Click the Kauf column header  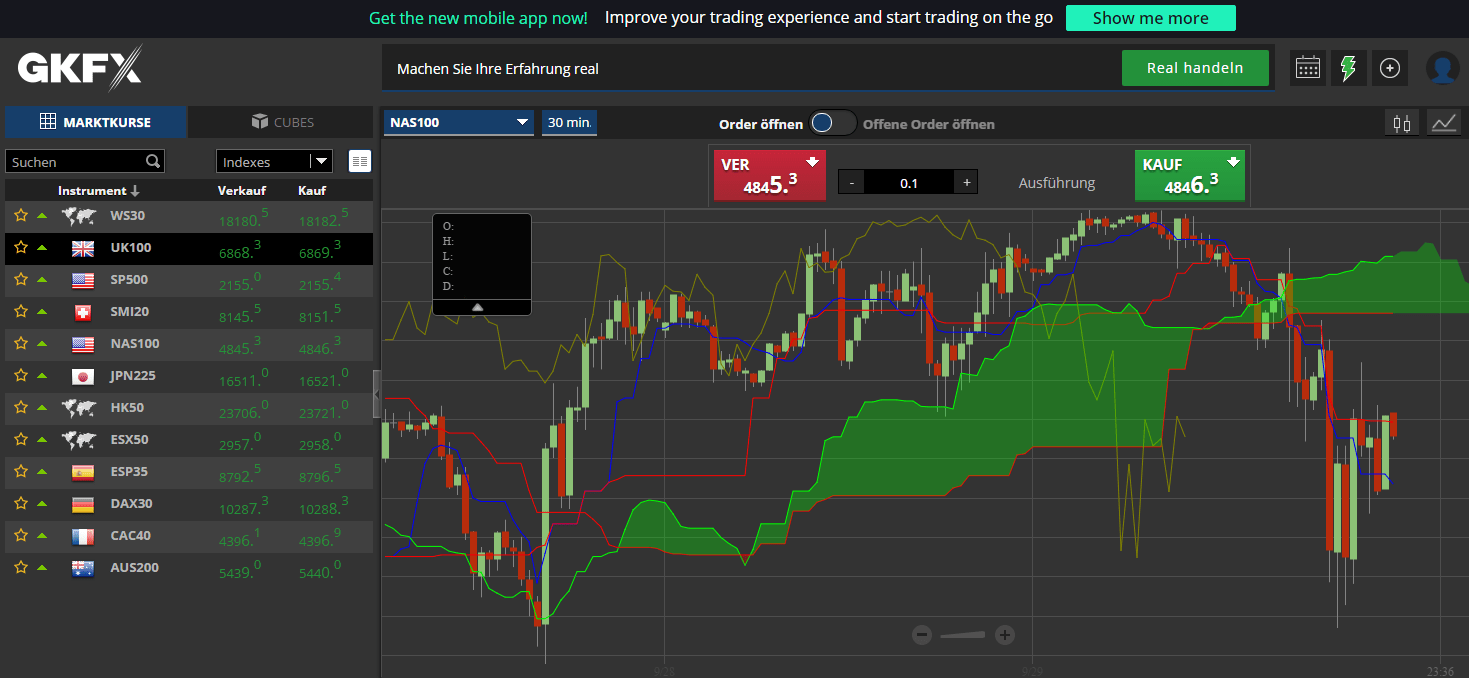312,190
